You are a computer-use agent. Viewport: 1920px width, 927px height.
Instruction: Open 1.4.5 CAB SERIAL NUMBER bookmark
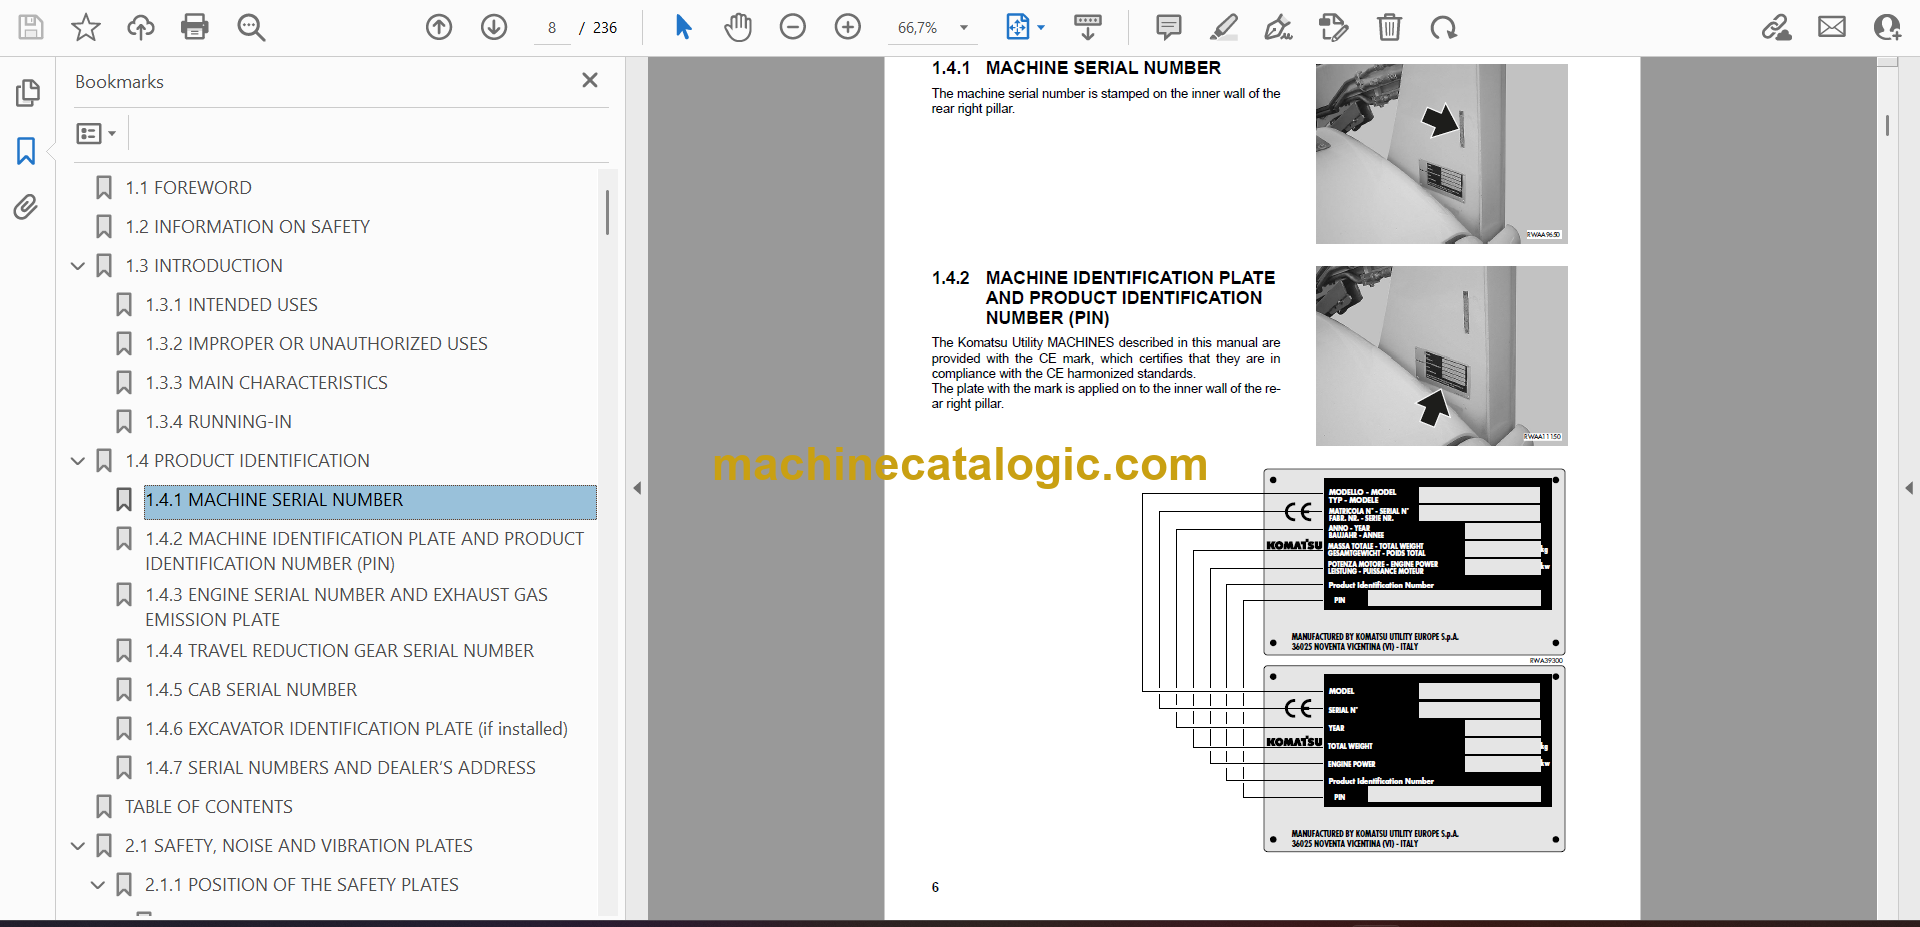click(x=251, y=690)
